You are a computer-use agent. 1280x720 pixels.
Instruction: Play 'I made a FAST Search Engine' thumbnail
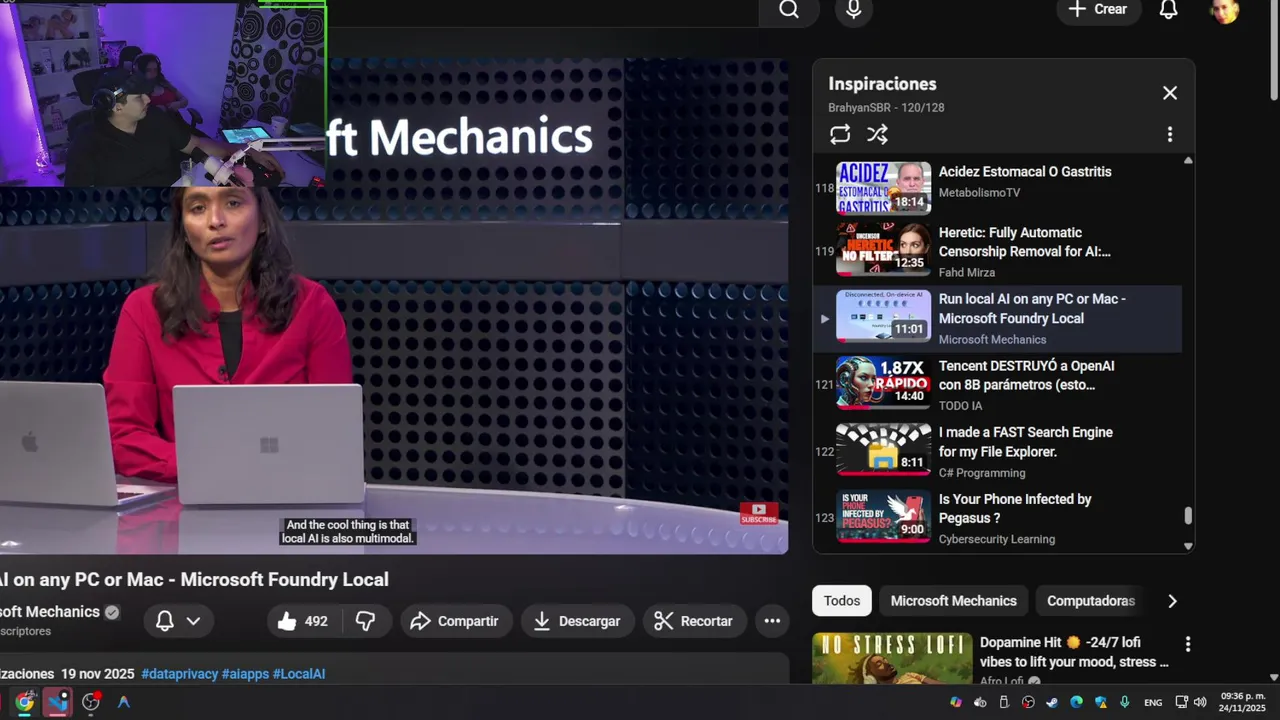883,449
